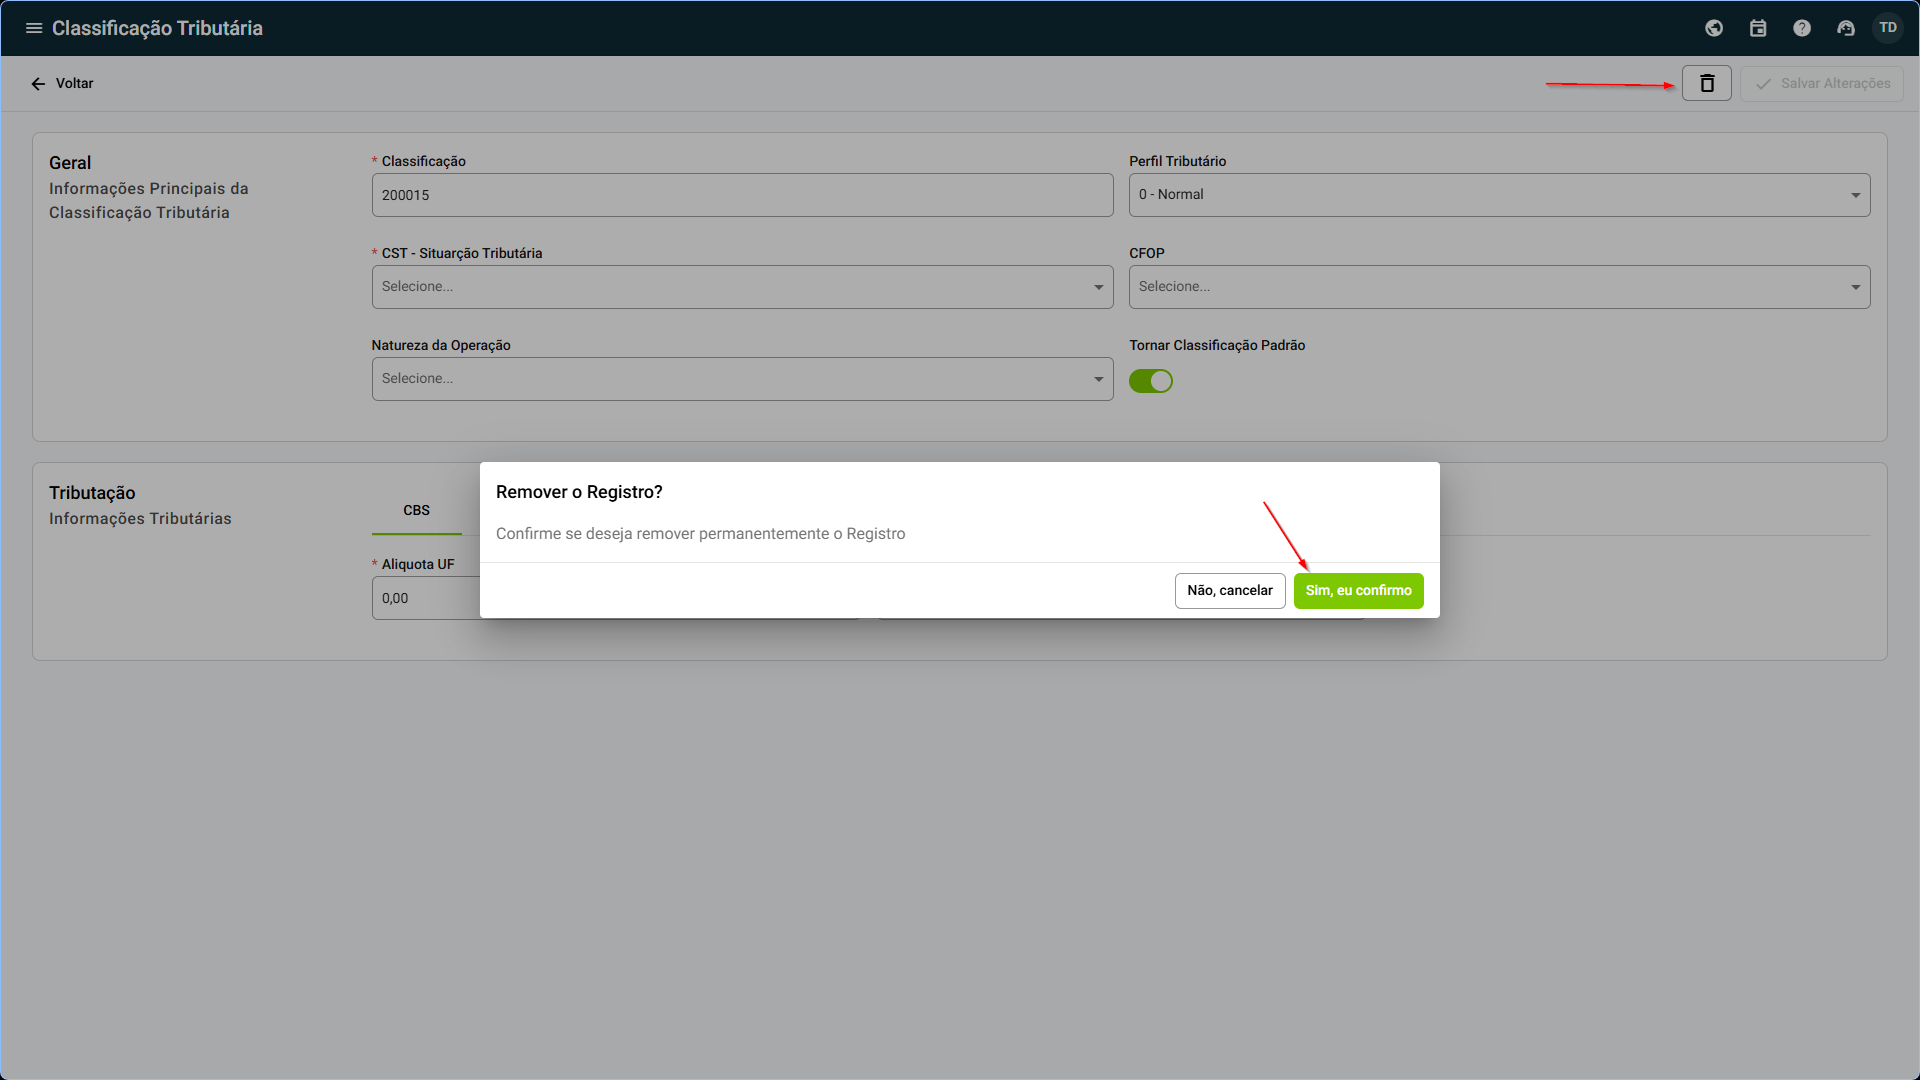Click the Salvar Alterações button

pyautogui.click(x=1822, y=84)
